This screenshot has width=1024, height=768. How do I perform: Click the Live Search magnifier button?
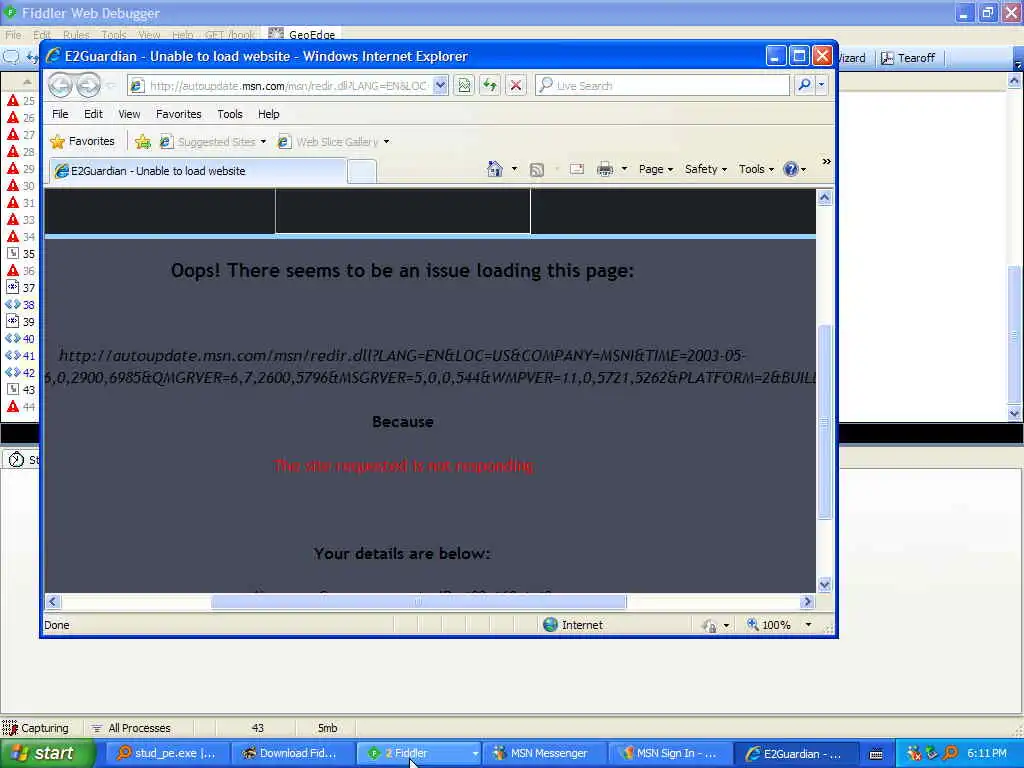805,85
